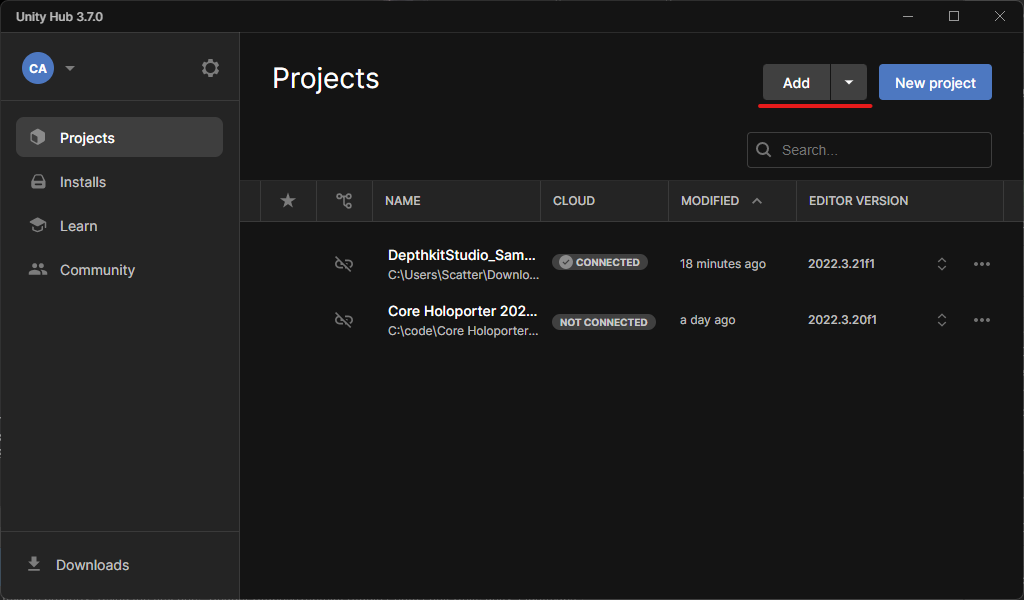Click the CA account avatar
Screen dimensions: 1024x600
(38, 68)
